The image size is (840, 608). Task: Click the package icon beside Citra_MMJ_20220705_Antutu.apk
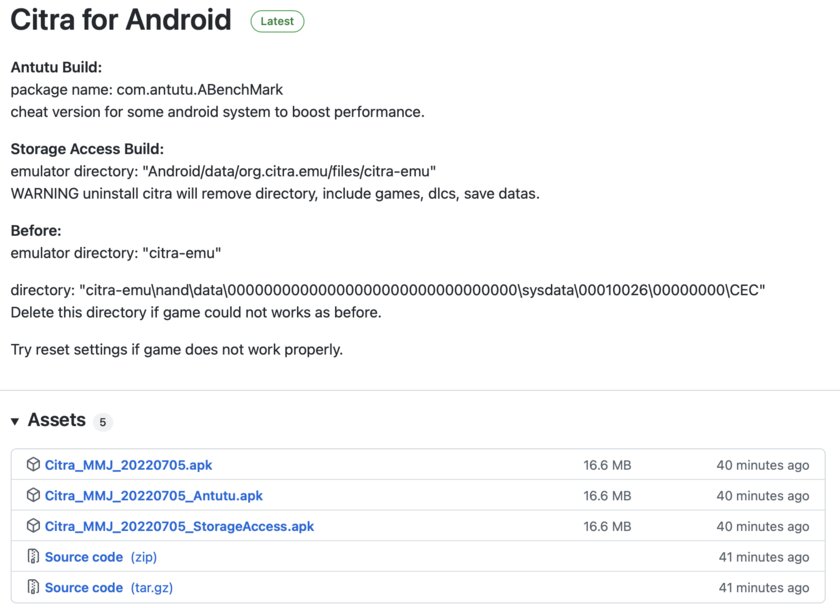(x=33, y=495)
